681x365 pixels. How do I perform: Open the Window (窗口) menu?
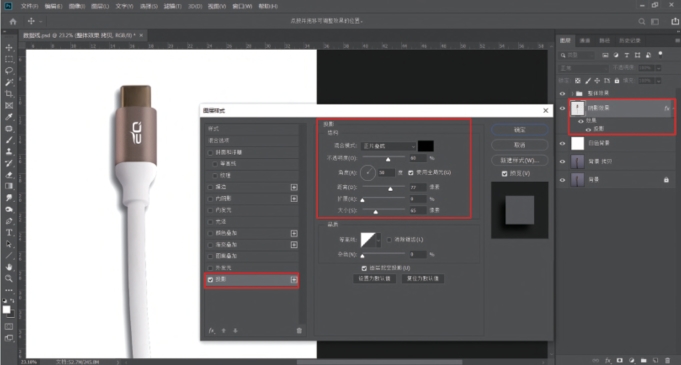point(242,7)
